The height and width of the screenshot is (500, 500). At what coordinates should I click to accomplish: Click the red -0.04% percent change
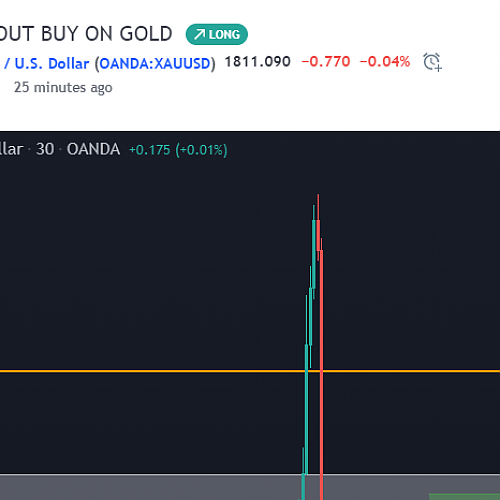385,62
